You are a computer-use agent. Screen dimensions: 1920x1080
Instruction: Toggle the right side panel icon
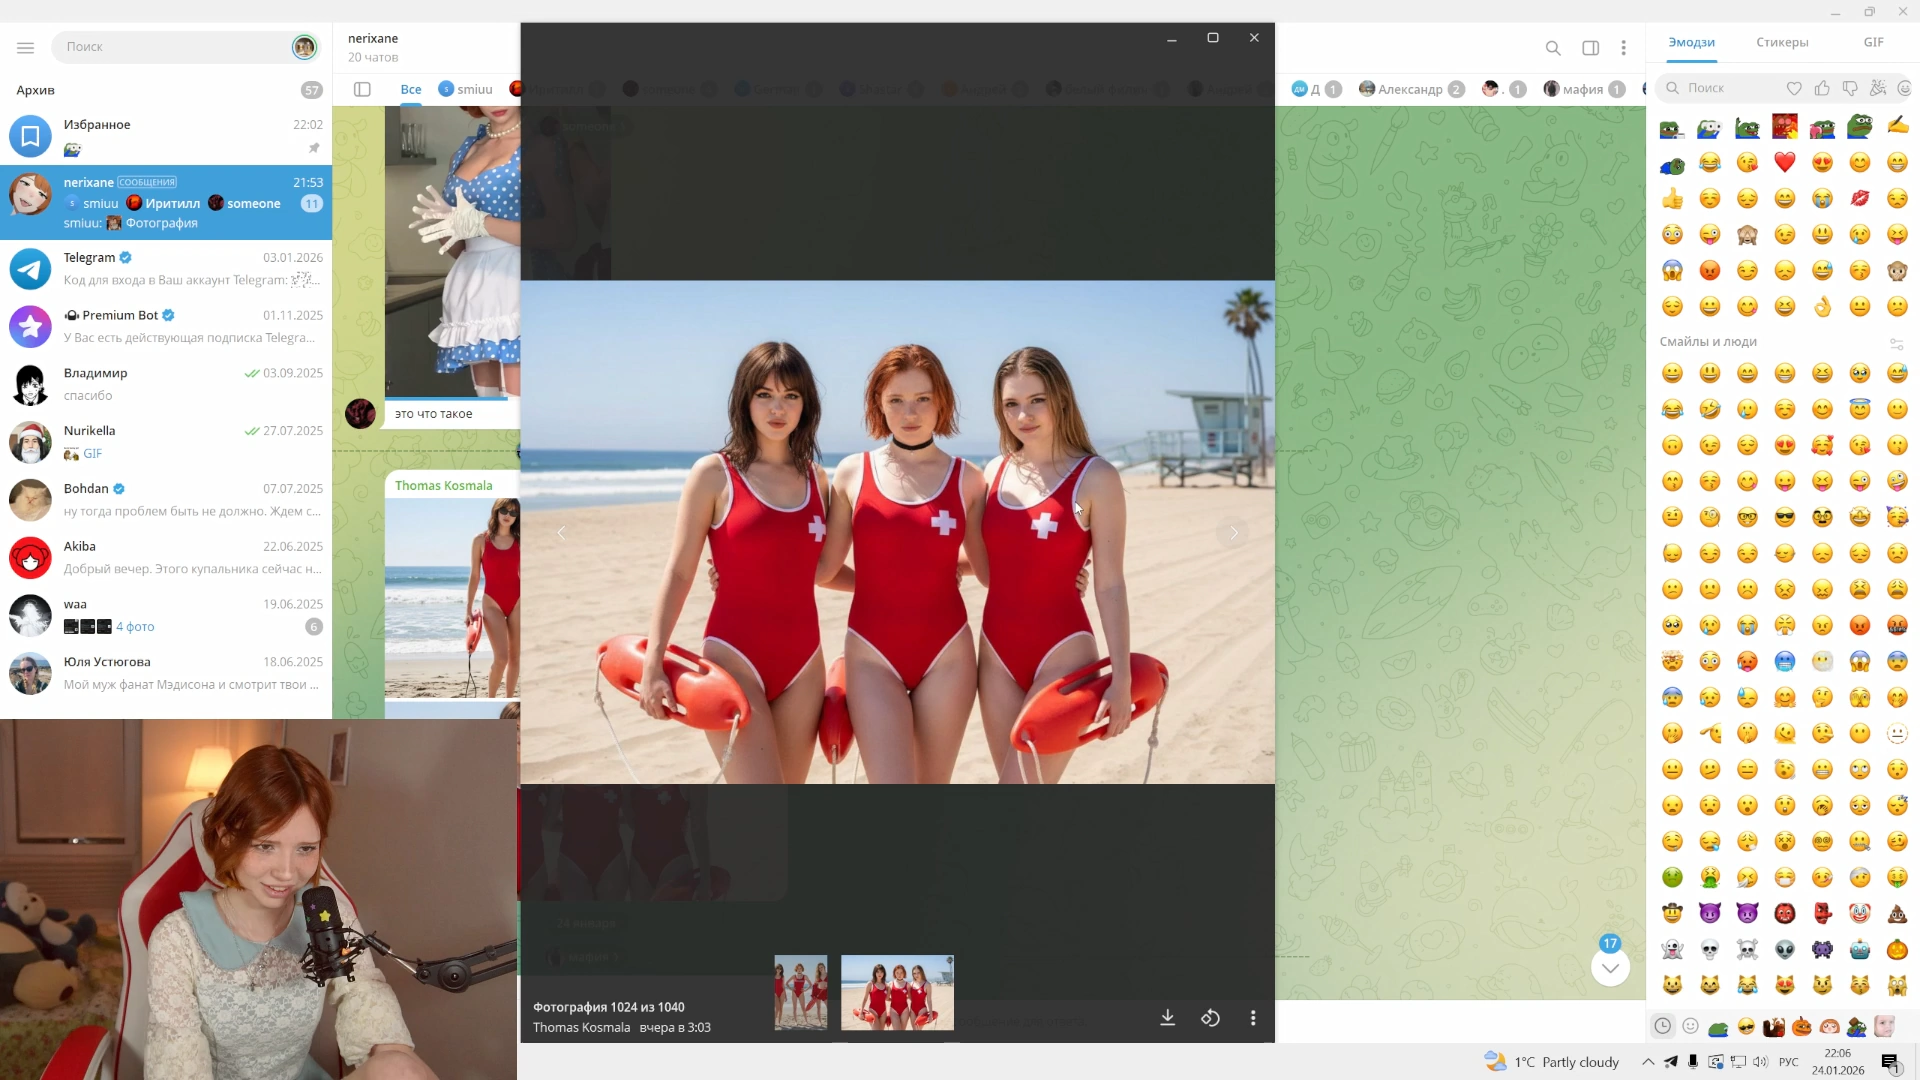pos(1590,48)
